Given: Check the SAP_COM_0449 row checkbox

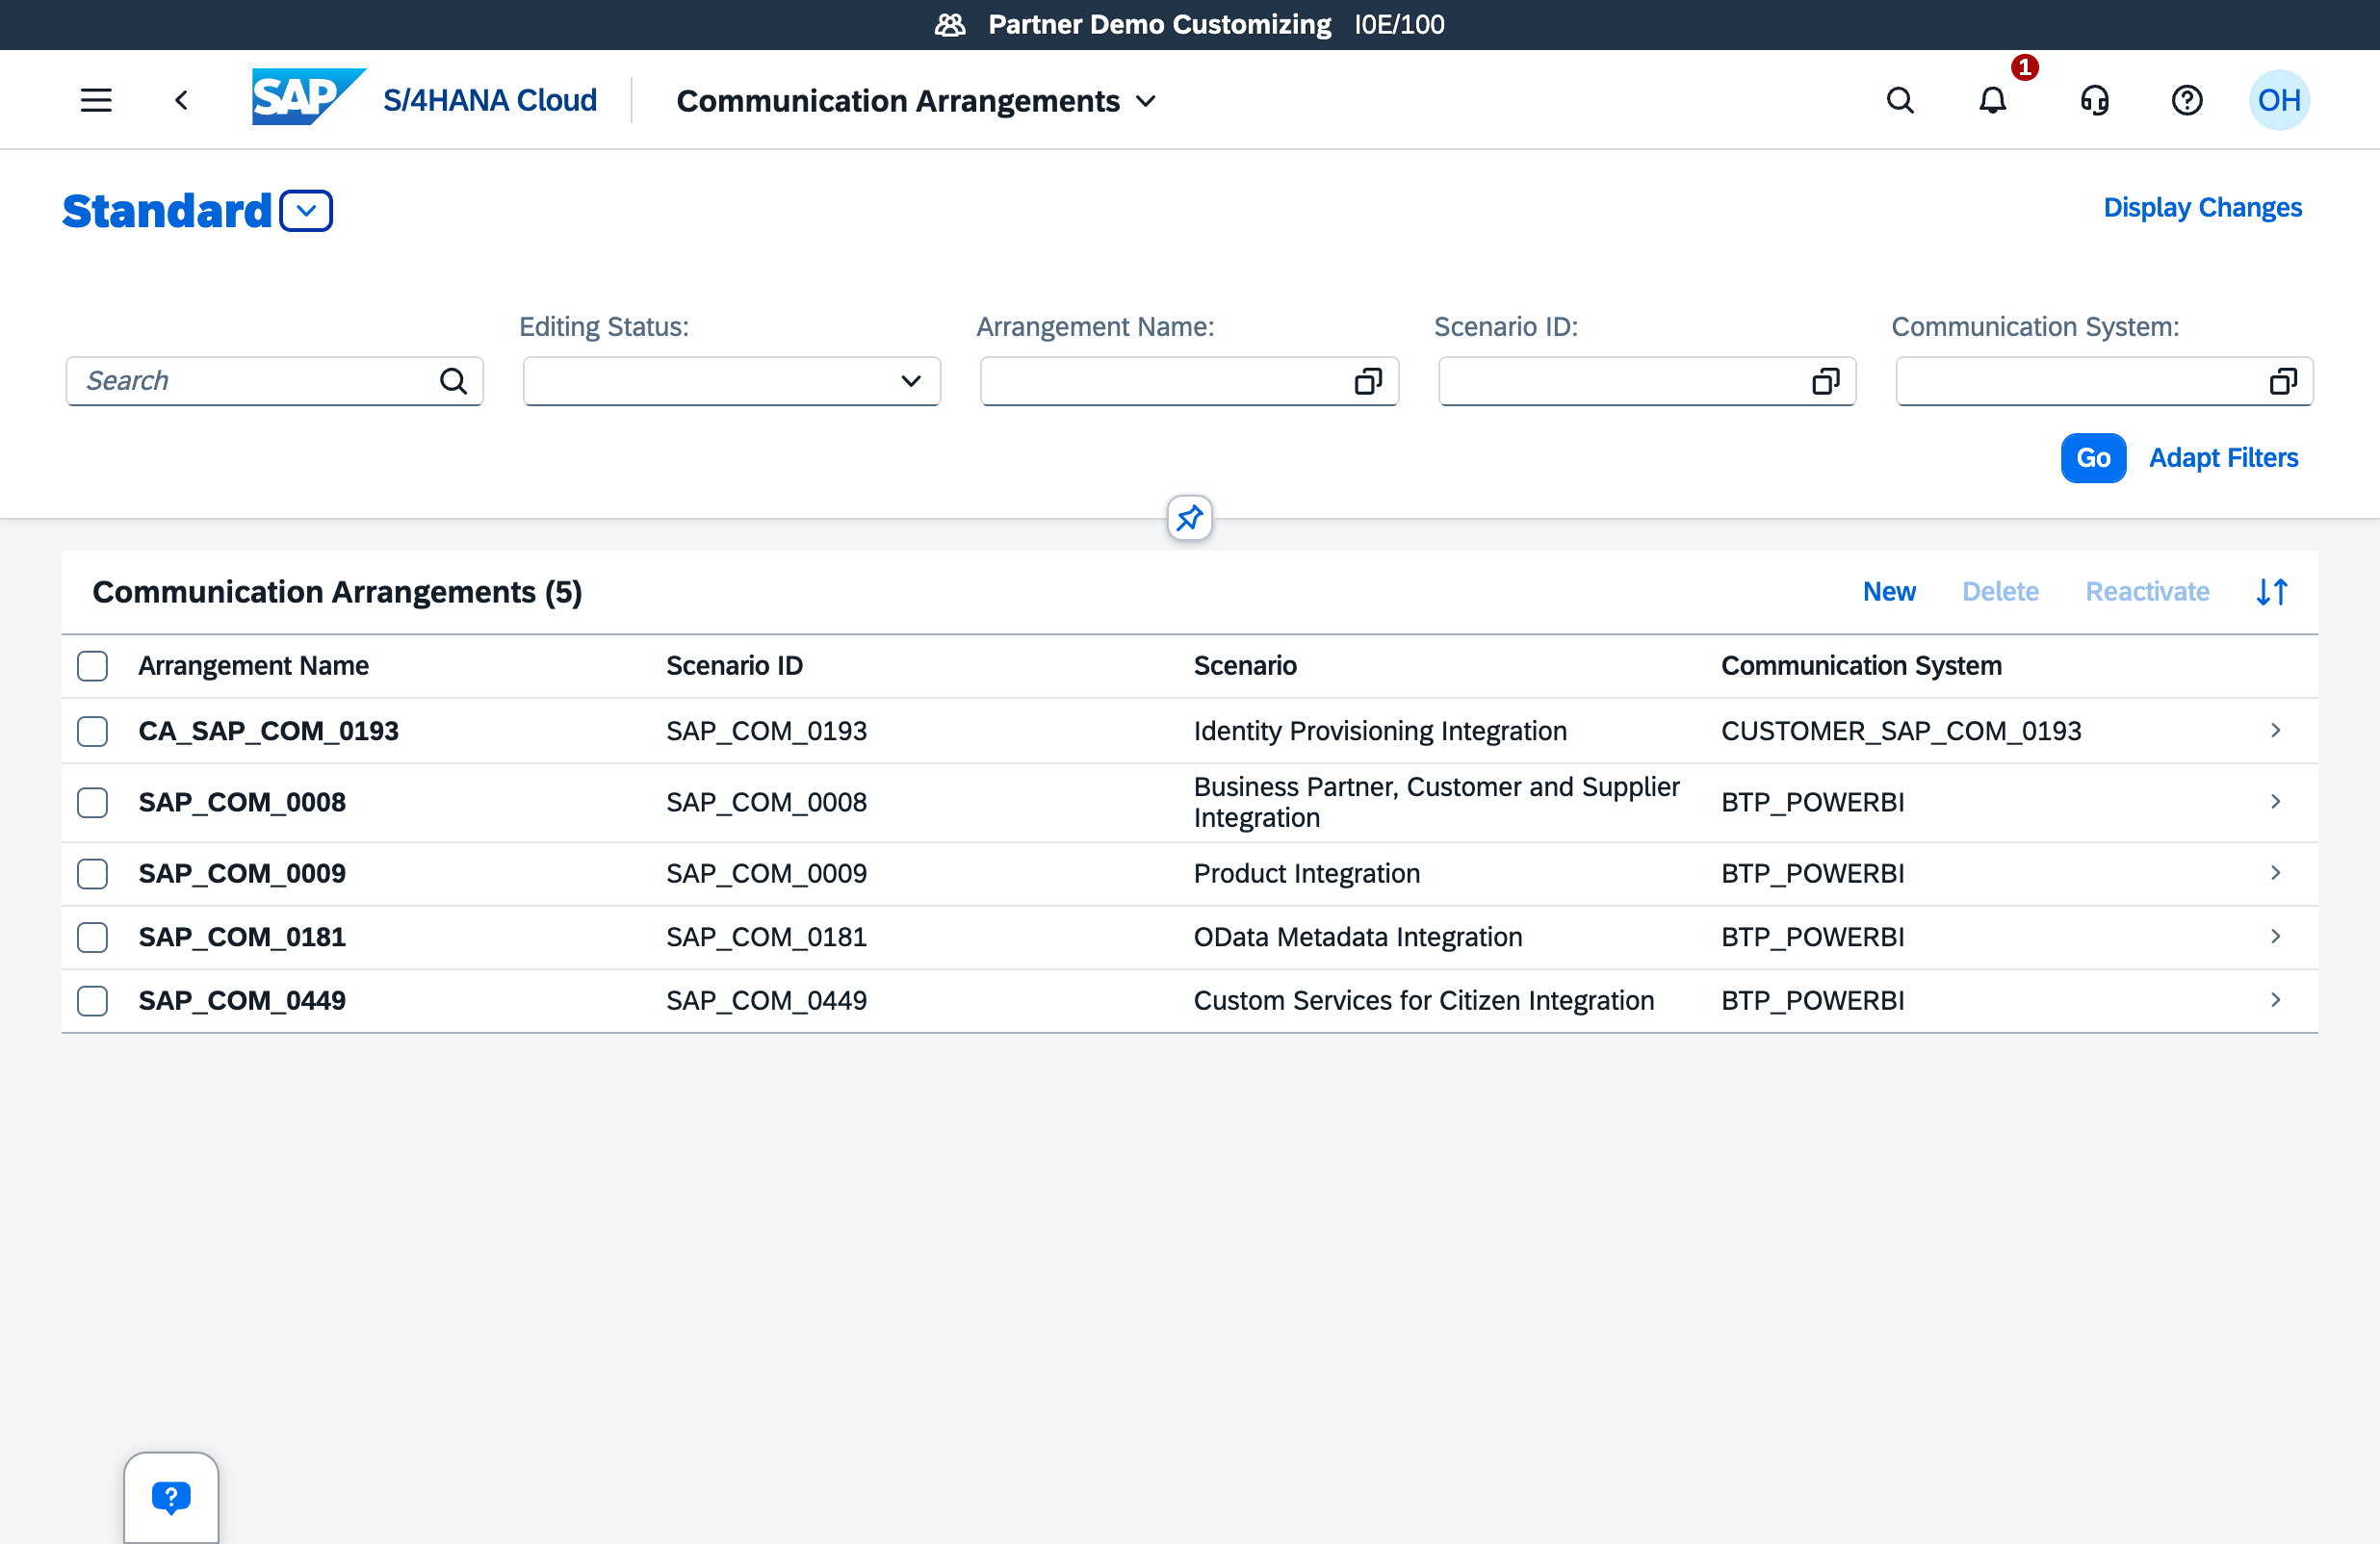Looking at the screenshot, I should (92, 1001).
